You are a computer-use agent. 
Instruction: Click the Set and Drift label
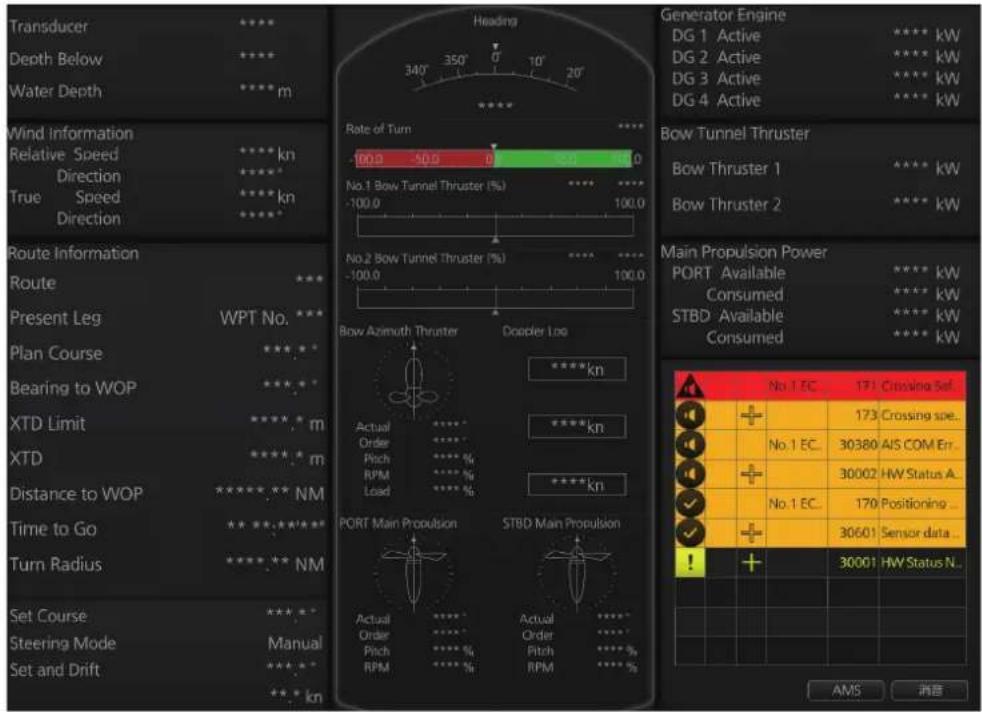pyautogui.click(x=54, y=670)
